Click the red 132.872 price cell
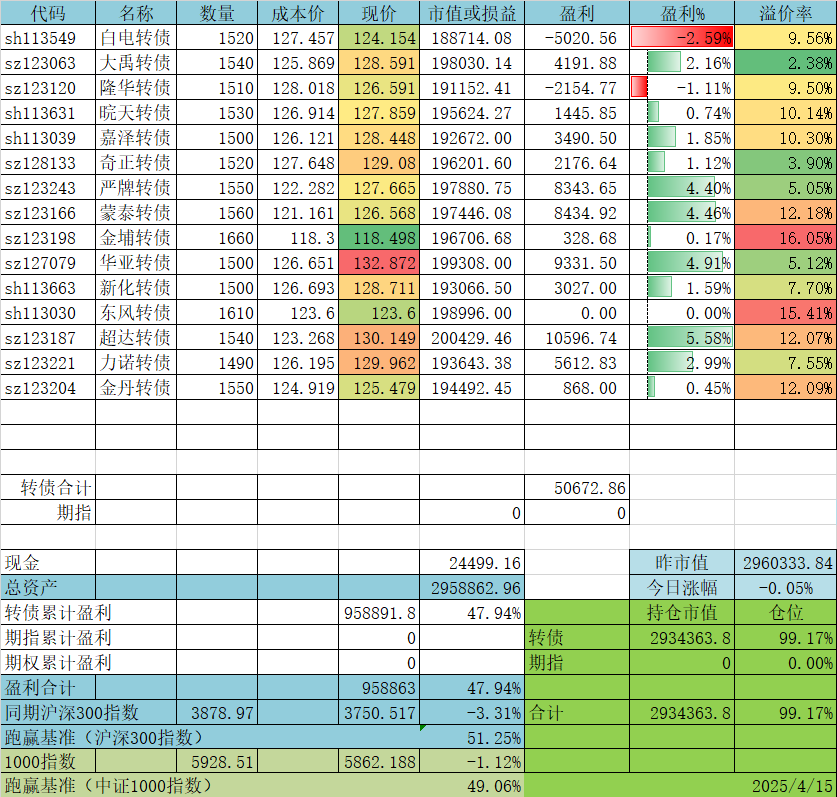This screenshot has width=837, height=797. (x=379, y=263)
